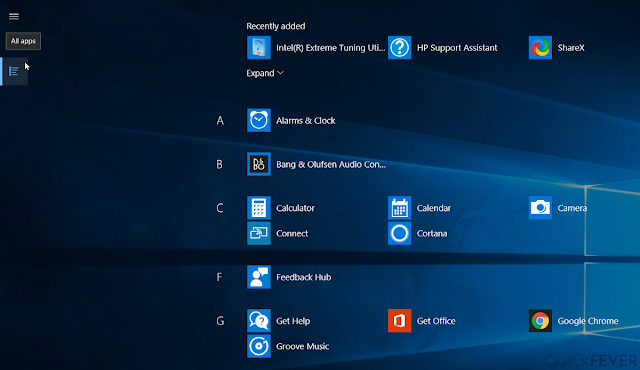Viewport: 640px width, 370px height.
Task: Select the All apps list icon
Action: 14,71
